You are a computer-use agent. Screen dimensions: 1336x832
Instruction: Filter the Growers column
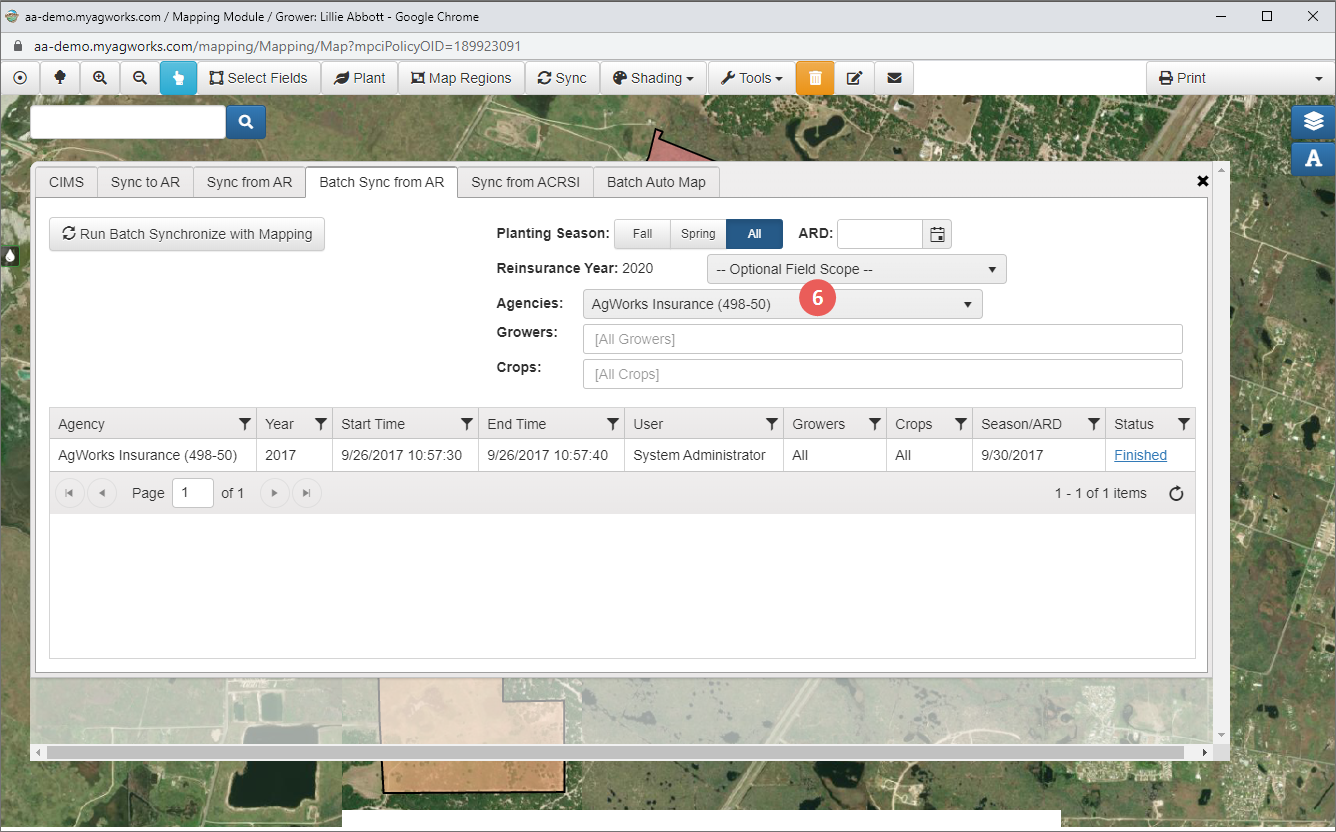[x=875, y=424]
